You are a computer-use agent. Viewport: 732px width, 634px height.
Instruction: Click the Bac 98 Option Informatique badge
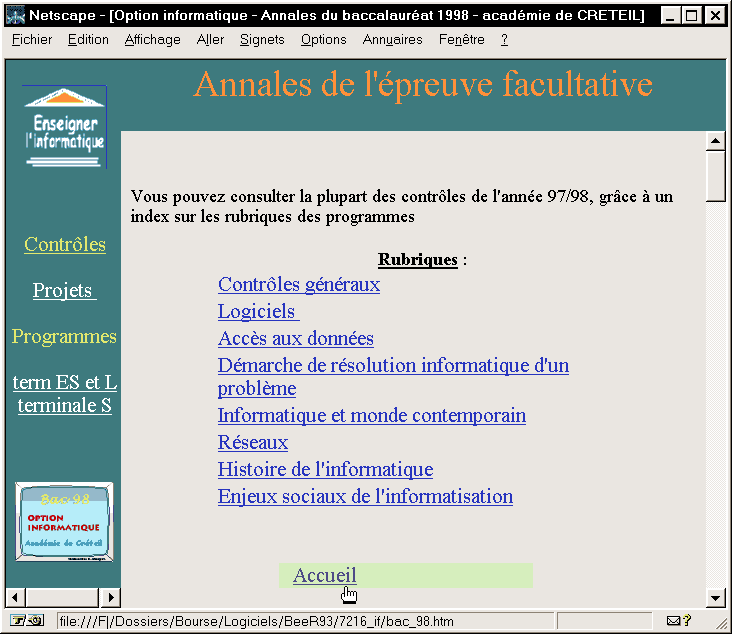pos(65,522)
